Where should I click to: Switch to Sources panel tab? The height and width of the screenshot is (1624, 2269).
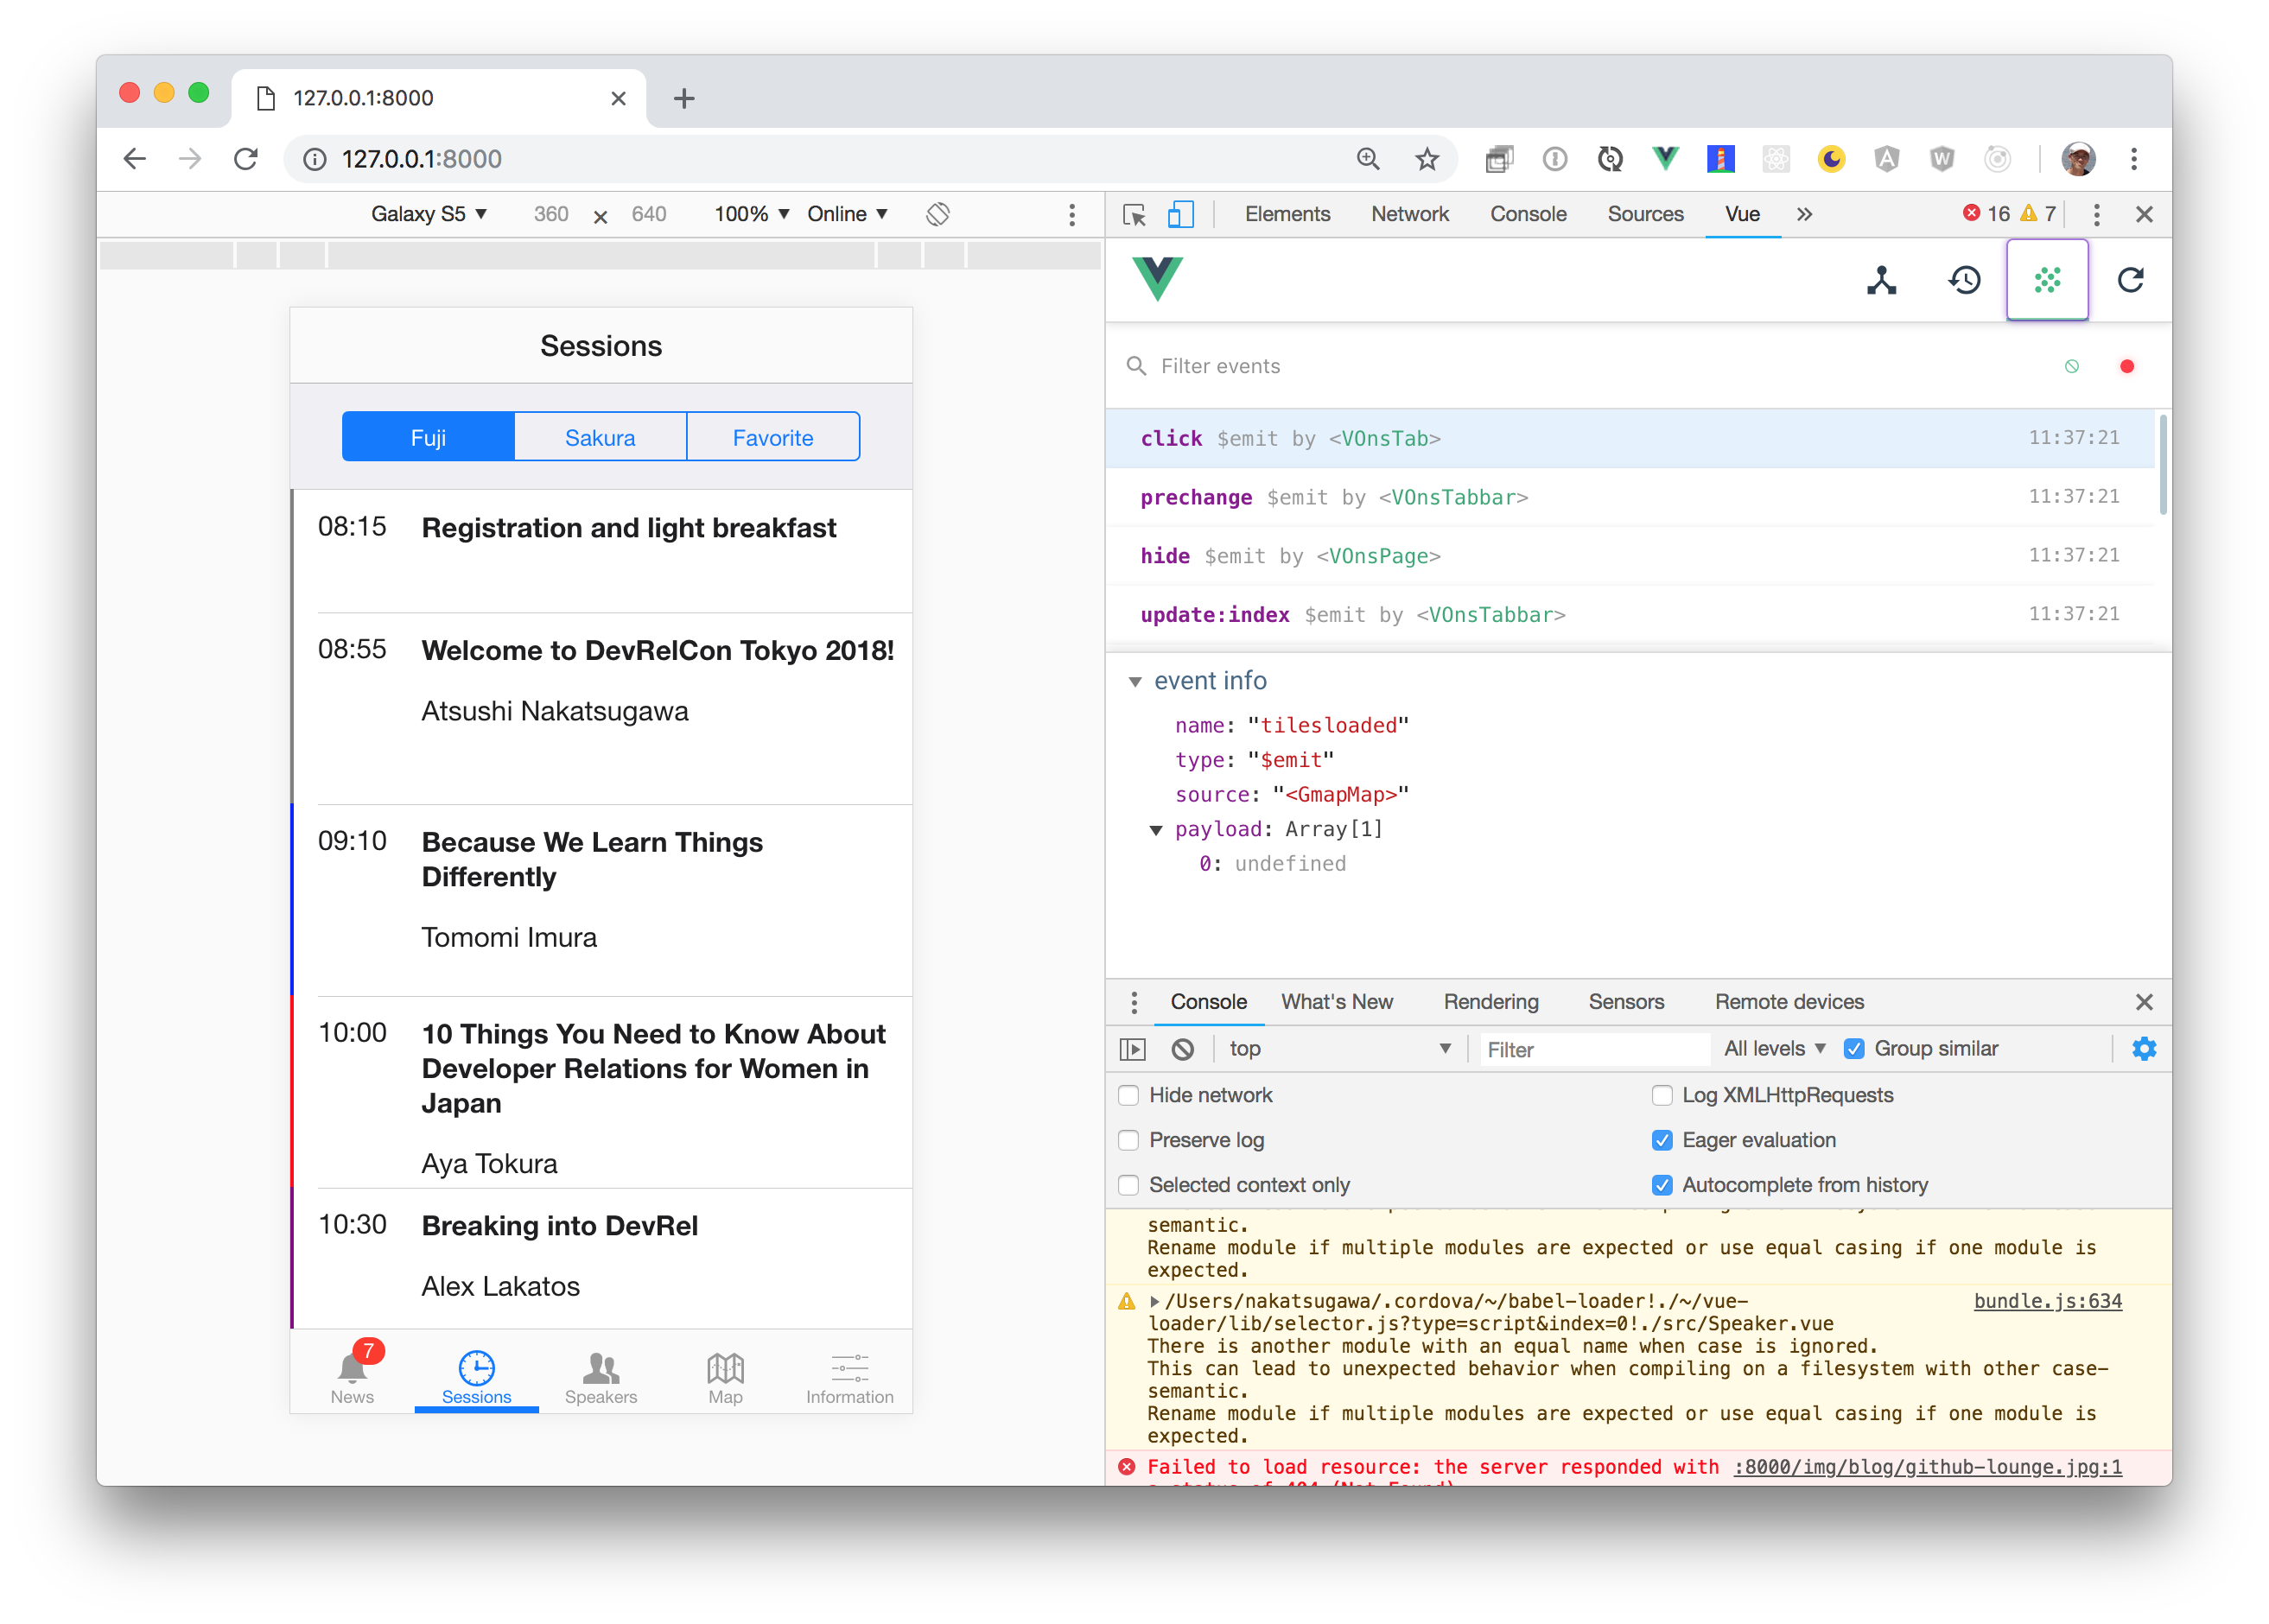1645,215
